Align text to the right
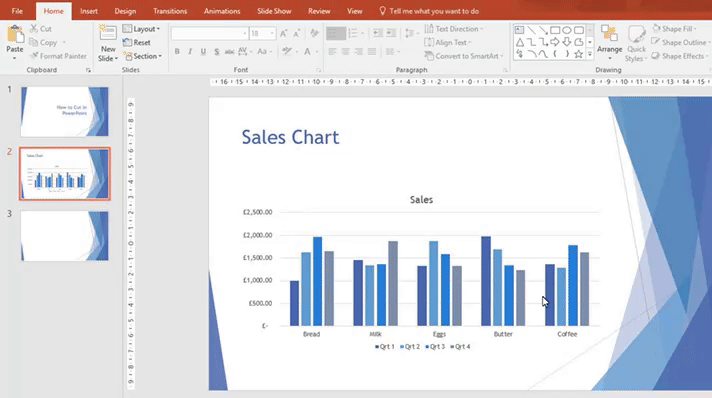This screenshot has width=712, height=398. pyautogui.click(x=359, y=51)
